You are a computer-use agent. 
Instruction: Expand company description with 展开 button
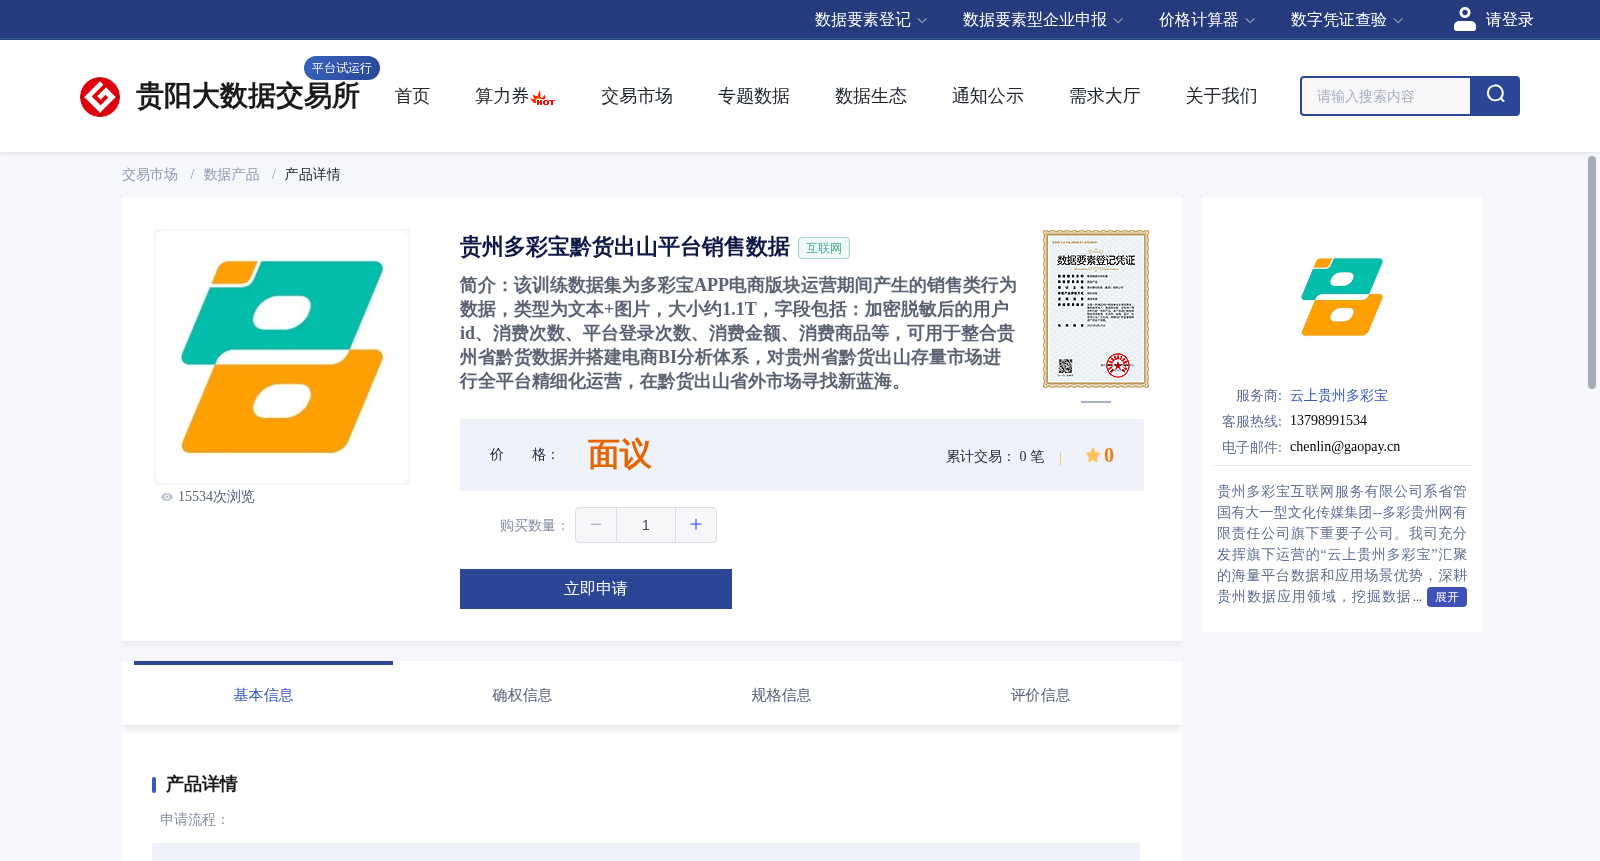click(x=1447, y=597)
